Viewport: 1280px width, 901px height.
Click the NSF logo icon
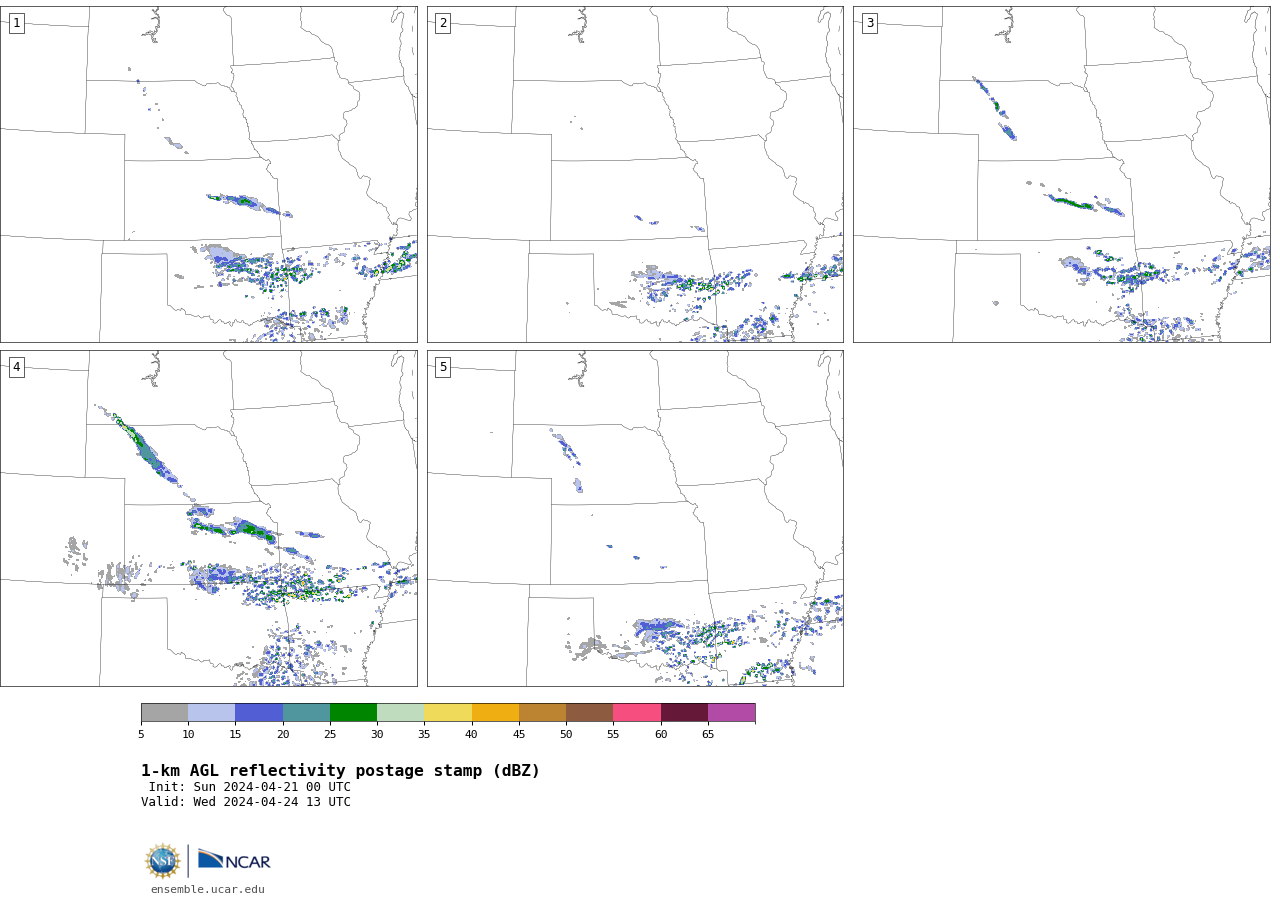(163, 861)
